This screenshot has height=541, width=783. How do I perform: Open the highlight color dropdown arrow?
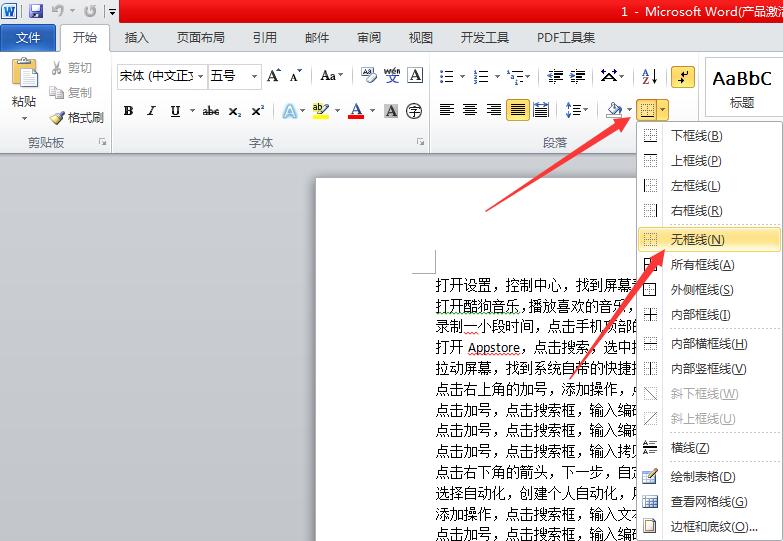[x=338, y=111]
